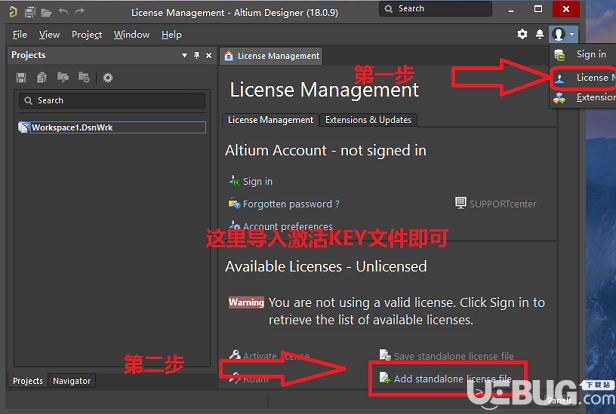Minimize the Altium Designer window
The width and height of the screenshot is (616, 414).
tap(511, 10)
